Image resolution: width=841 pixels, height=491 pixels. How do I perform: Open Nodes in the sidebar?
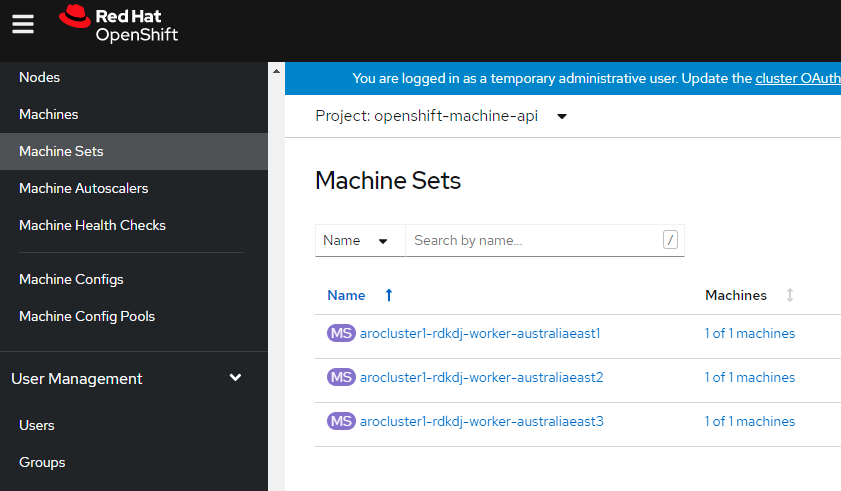click(40, 77)
